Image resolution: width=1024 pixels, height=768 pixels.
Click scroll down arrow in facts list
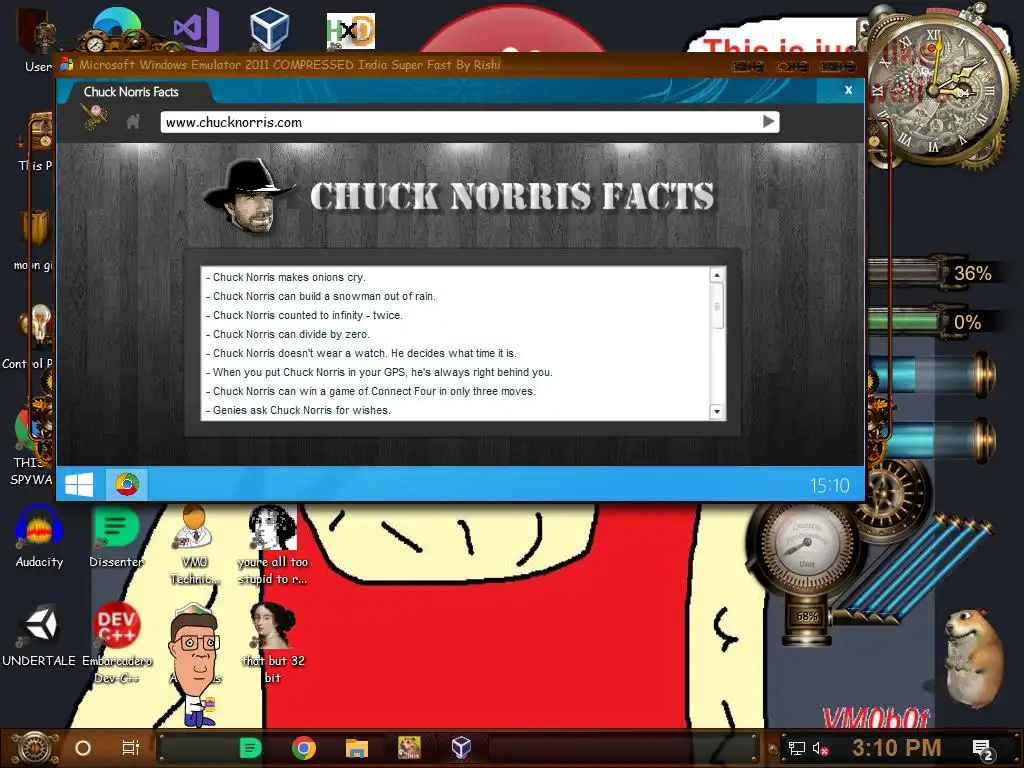(x=717, y=411)
